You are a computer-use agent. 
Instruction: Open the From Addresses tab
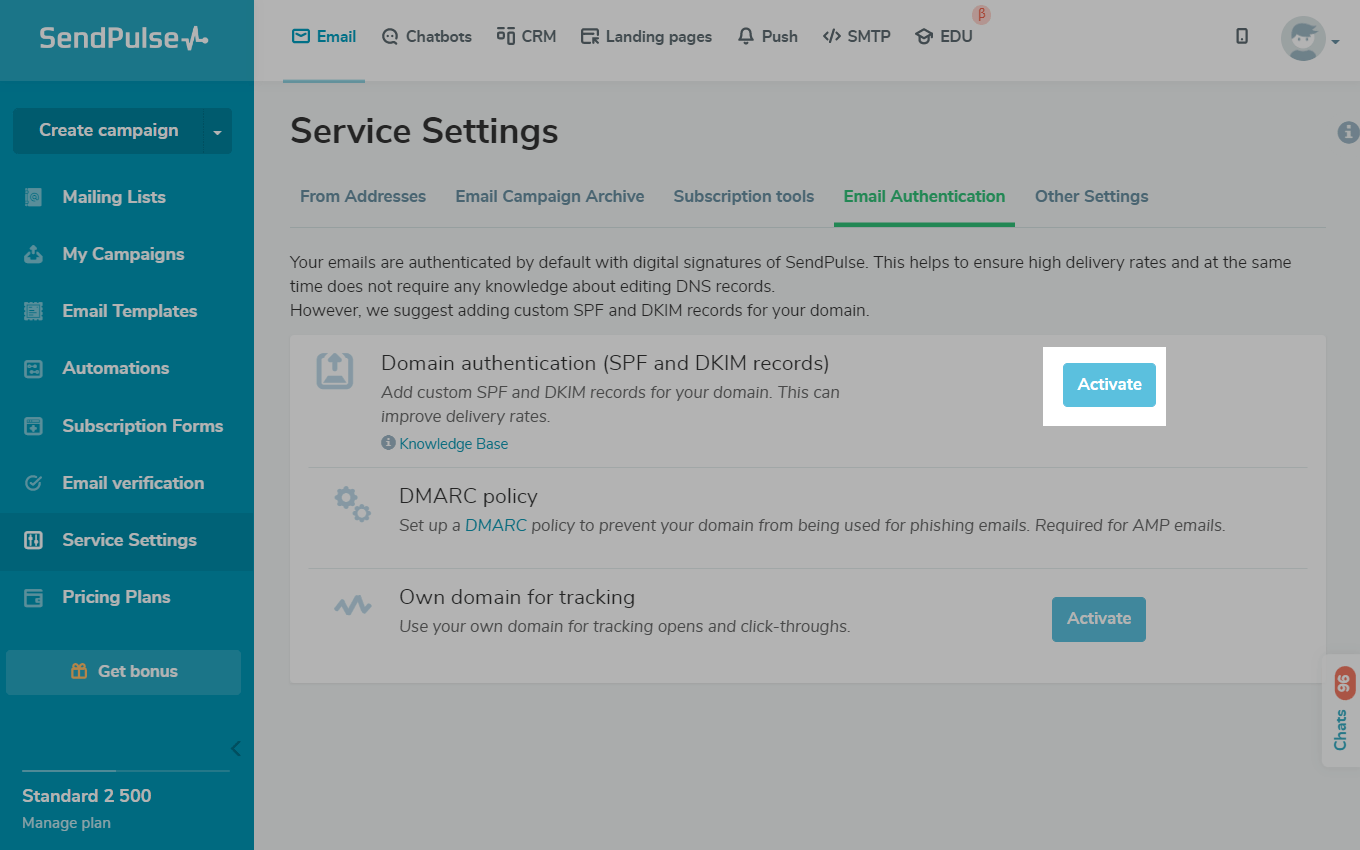363,196
